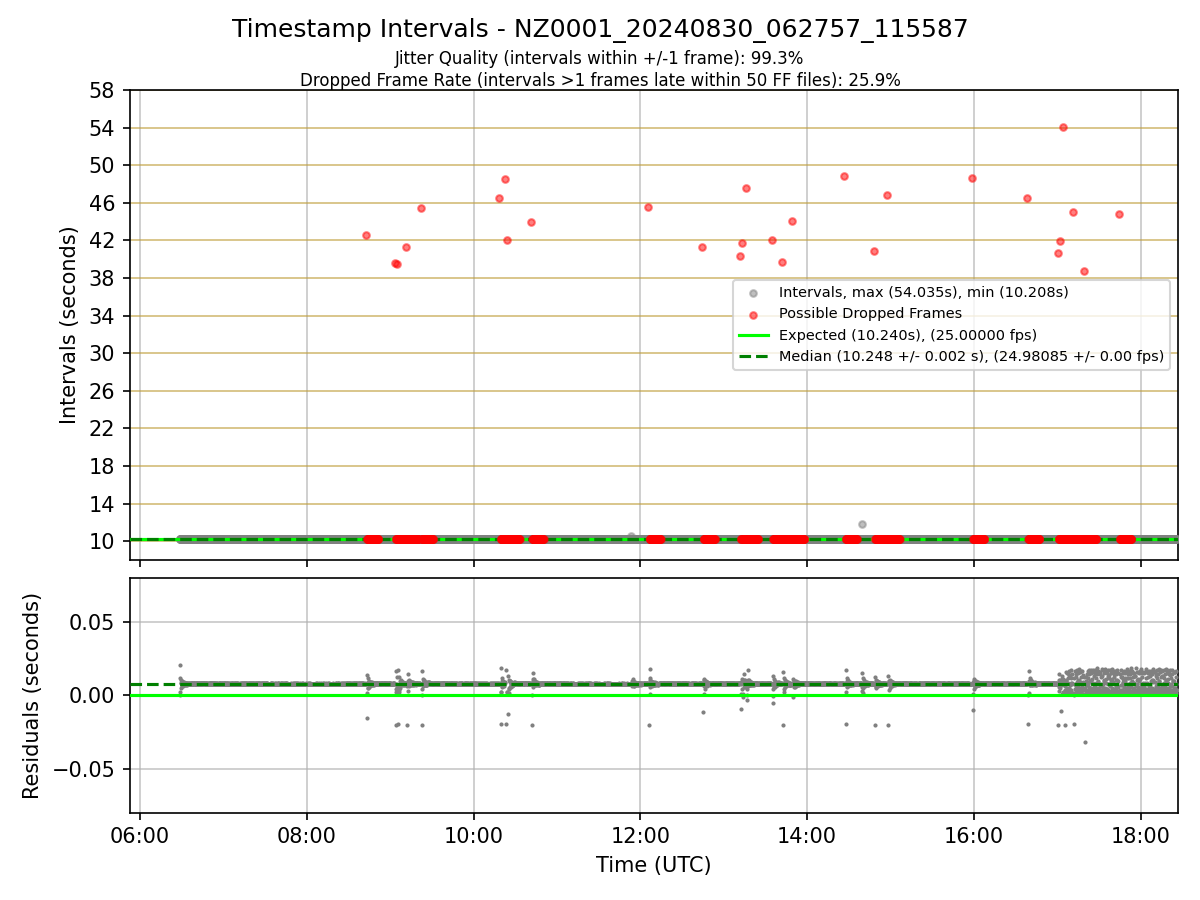Click the x-axis tick label 16:00
The width and height of the screenshot is (1200, 900).
point(974,833)
